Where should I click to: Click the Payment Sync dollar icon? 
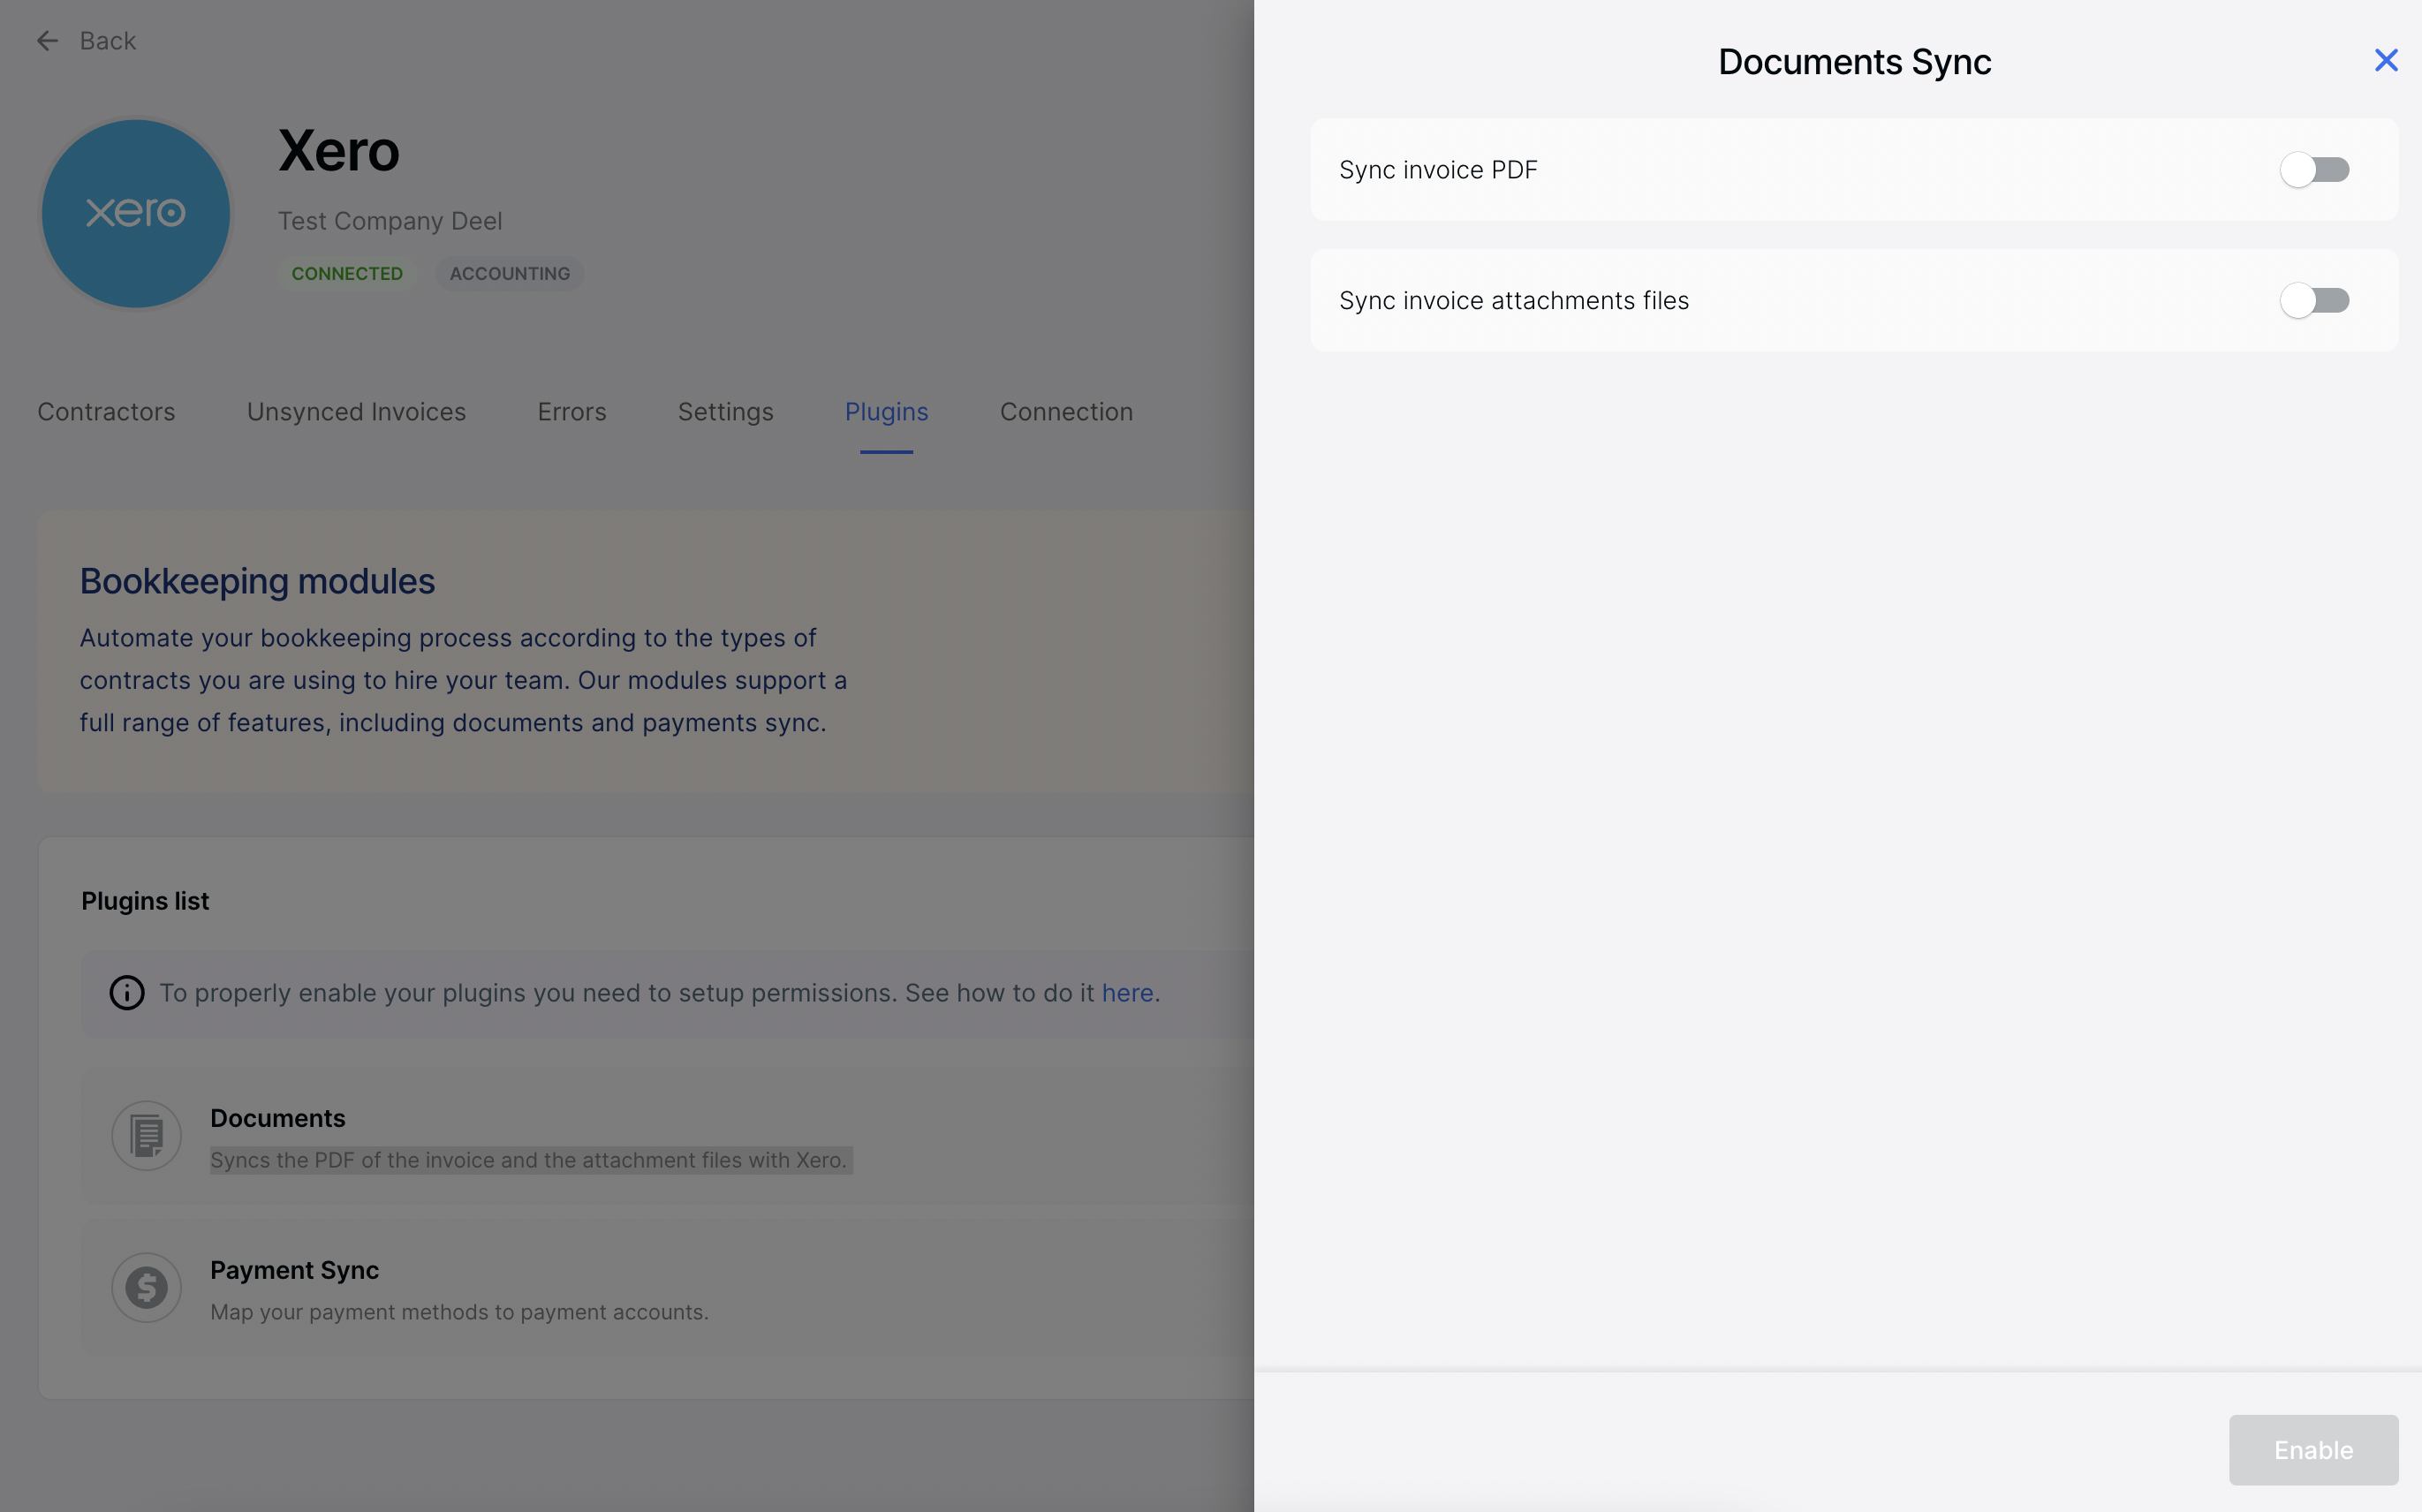point(147,1288)
